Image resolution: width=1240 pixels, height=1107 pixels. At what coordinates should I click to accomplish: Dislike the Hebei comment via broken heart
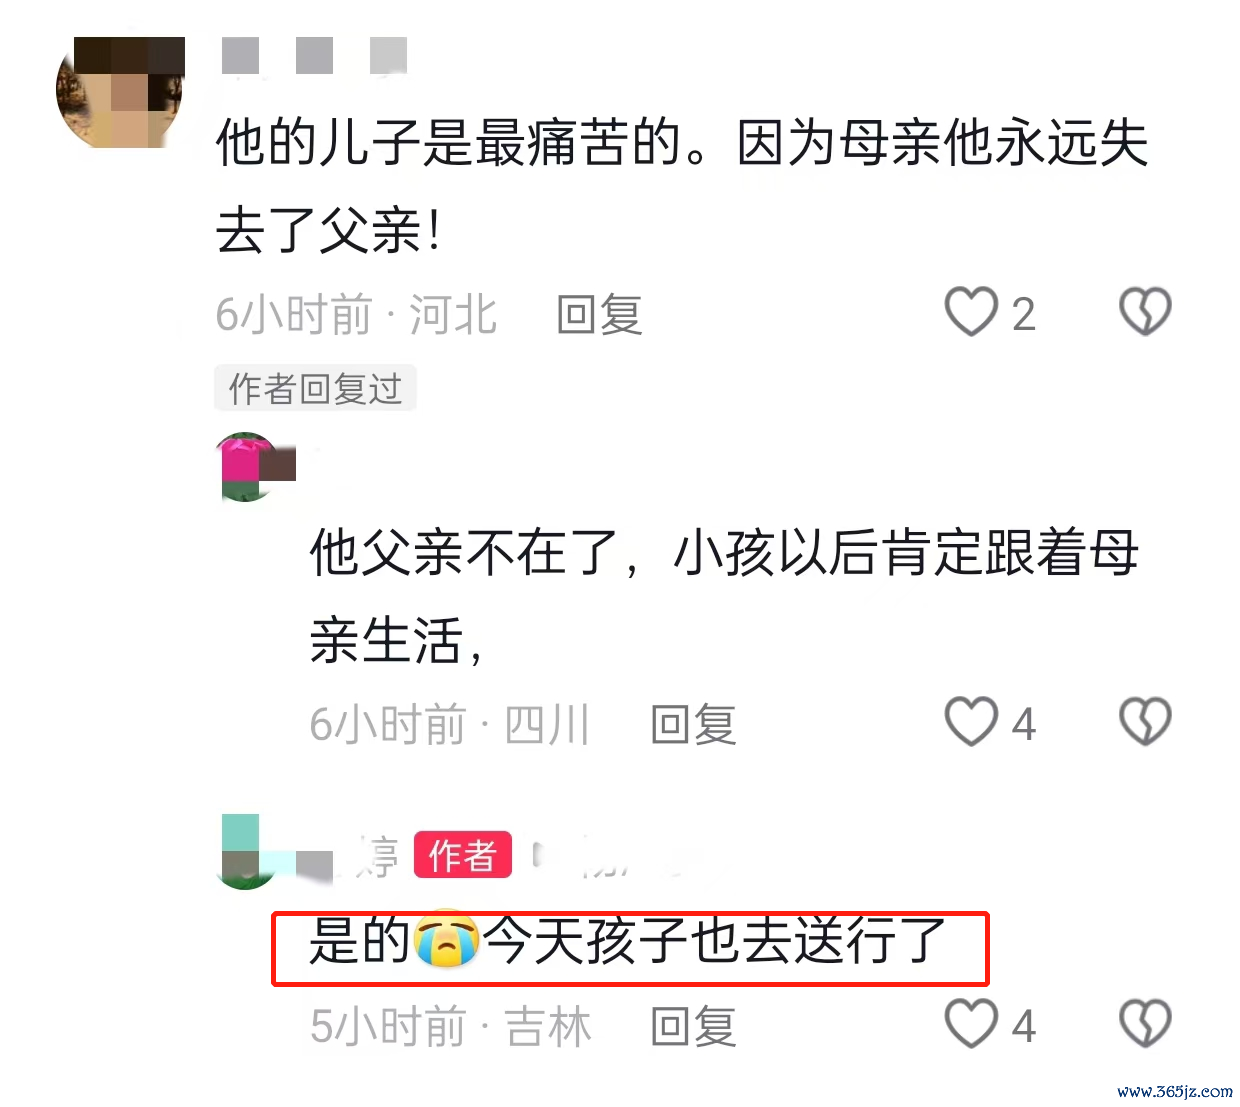point(1145,312)
